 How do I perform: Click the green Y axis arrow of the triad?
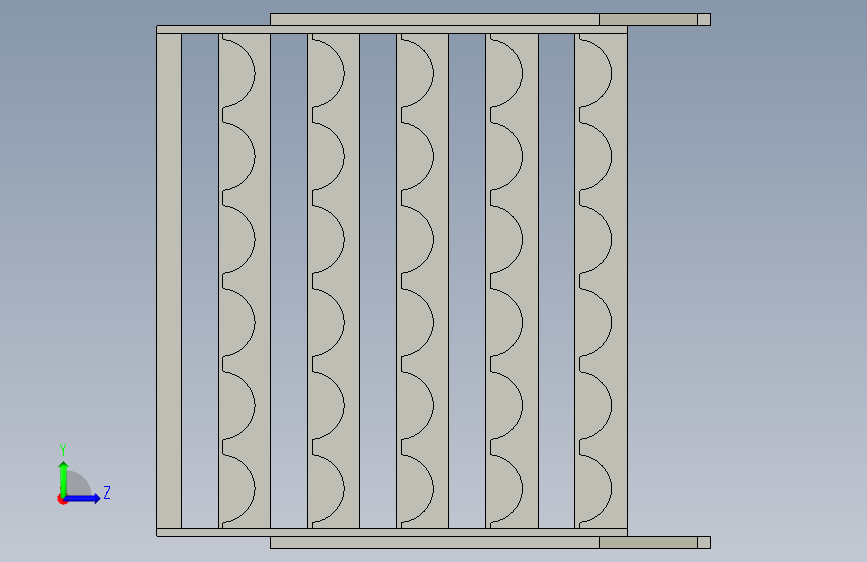pos(64,478)
